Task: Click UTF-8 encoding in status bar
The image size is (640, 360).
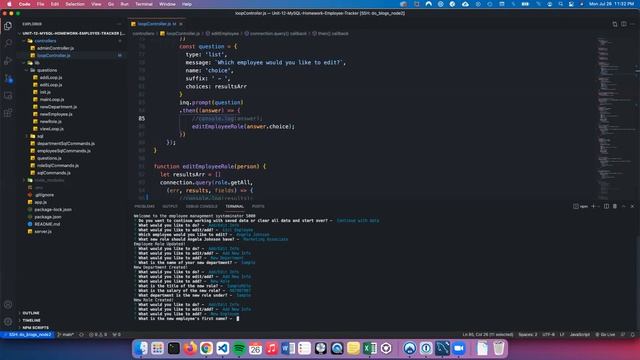Action: point(549,335)
